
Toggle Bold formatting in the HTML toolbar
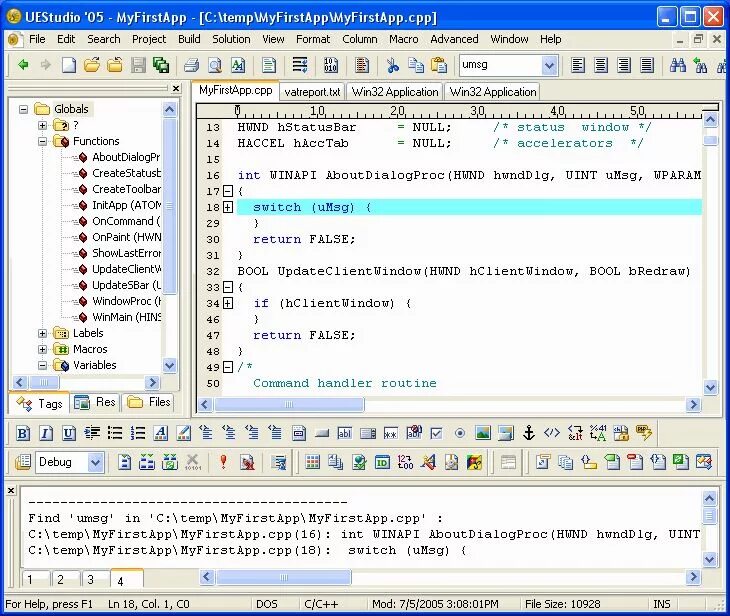pyautogui.click(x=22, y=433)
